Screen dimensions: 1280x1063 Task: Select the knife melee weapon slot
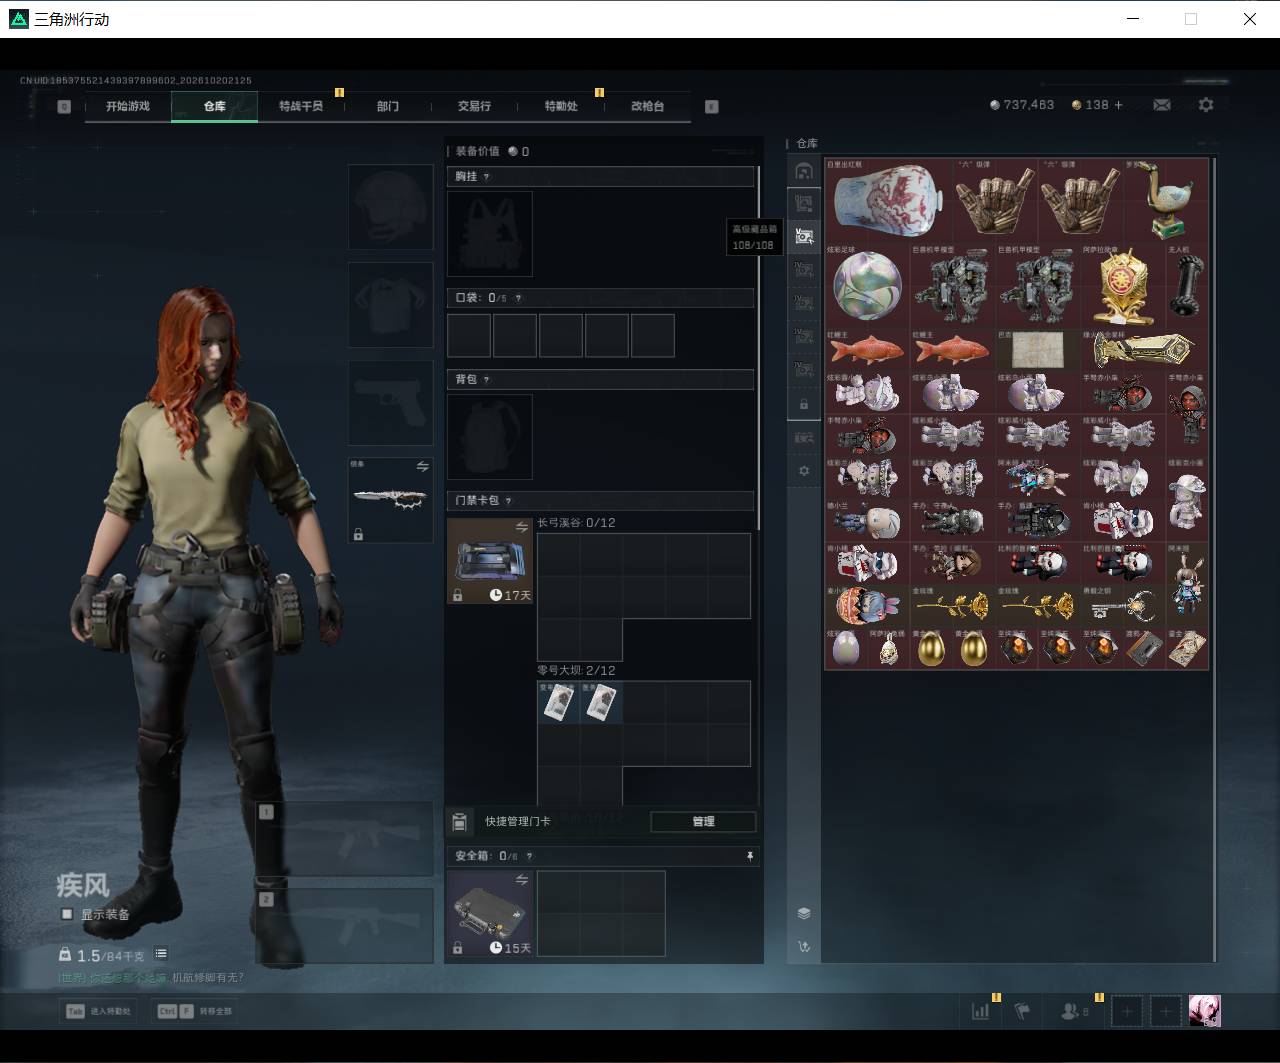click(390, 500)
